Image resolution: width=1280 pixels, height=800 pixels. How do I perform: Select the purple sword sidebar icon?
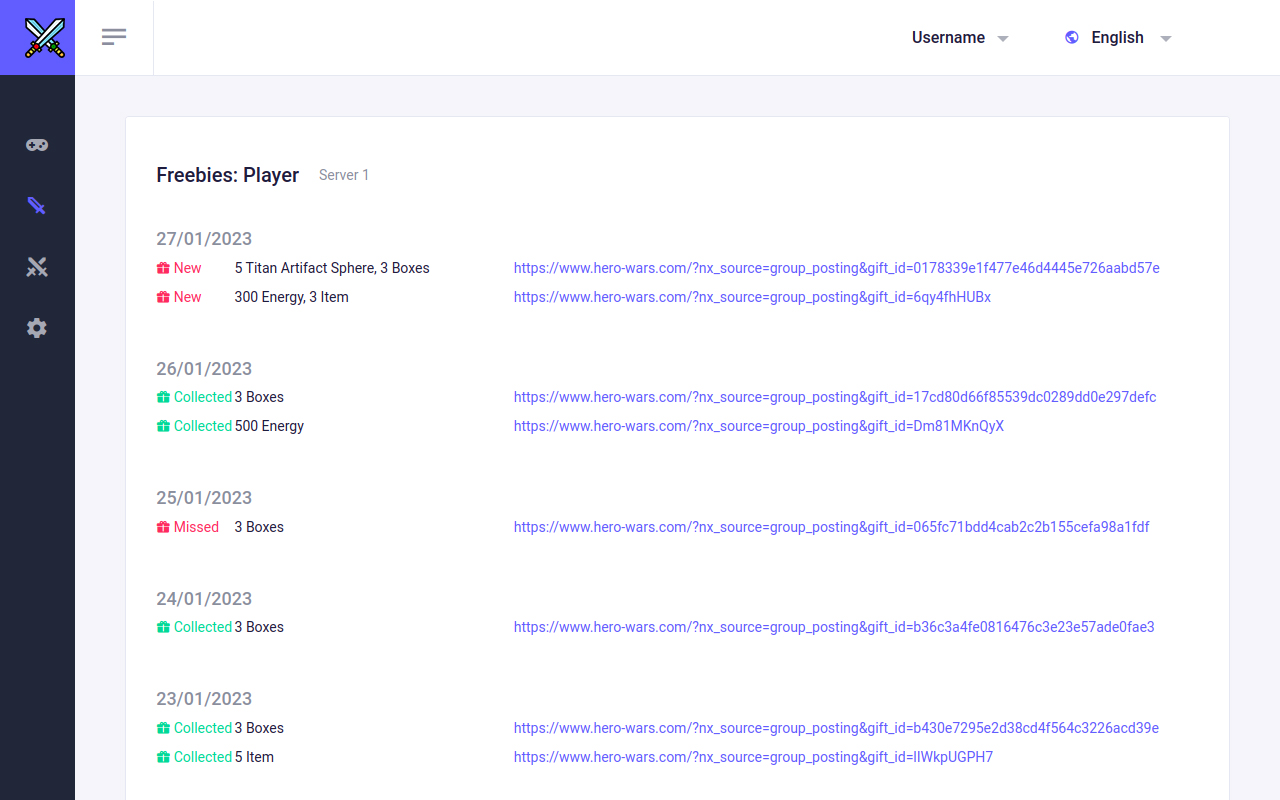click(x=37, y=206)
